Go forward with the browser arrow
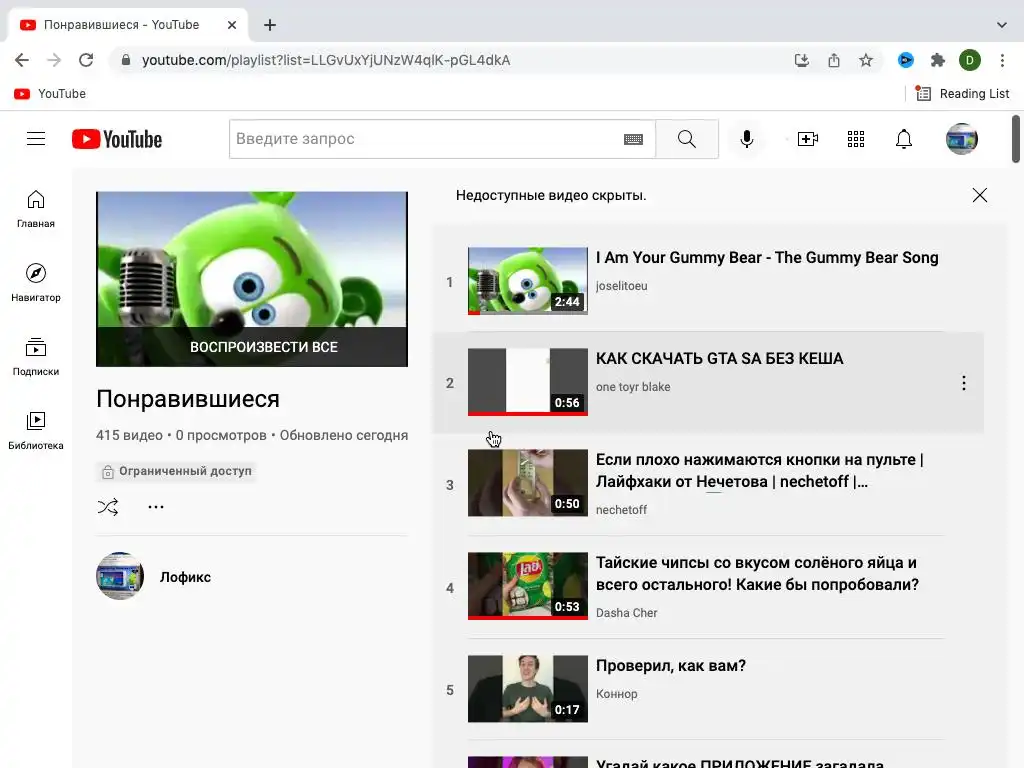The width and height of the screenshot is (1024, 768). click(x=54, y=60)
